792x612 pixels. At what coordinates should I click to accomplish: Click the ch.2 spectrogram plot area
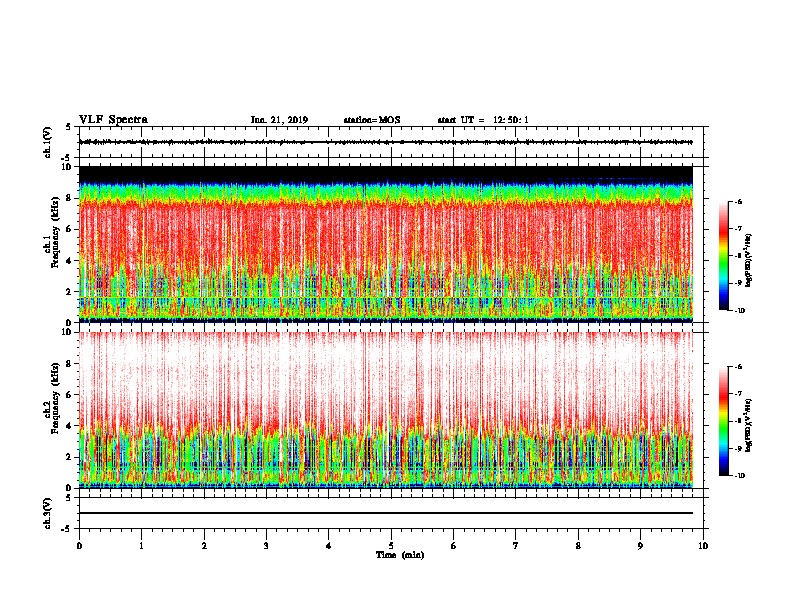click(x=386, y=410)
